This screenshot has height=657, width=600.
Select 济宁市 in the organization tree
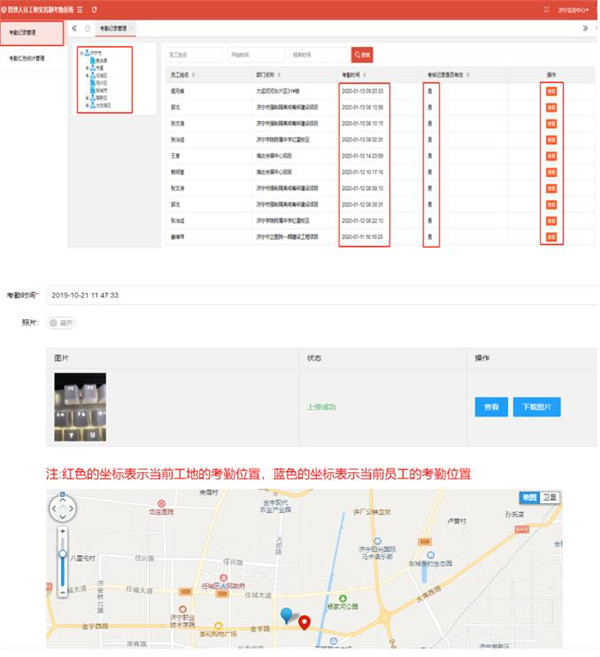pos(96,53)
